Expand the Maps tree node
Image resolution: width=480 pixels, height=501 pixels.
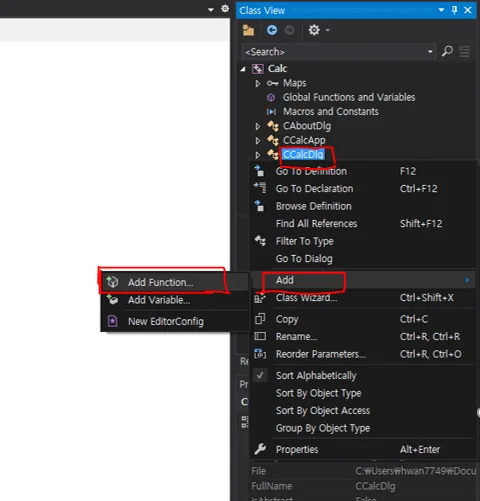pyautogui.click(x=258, y=83)
